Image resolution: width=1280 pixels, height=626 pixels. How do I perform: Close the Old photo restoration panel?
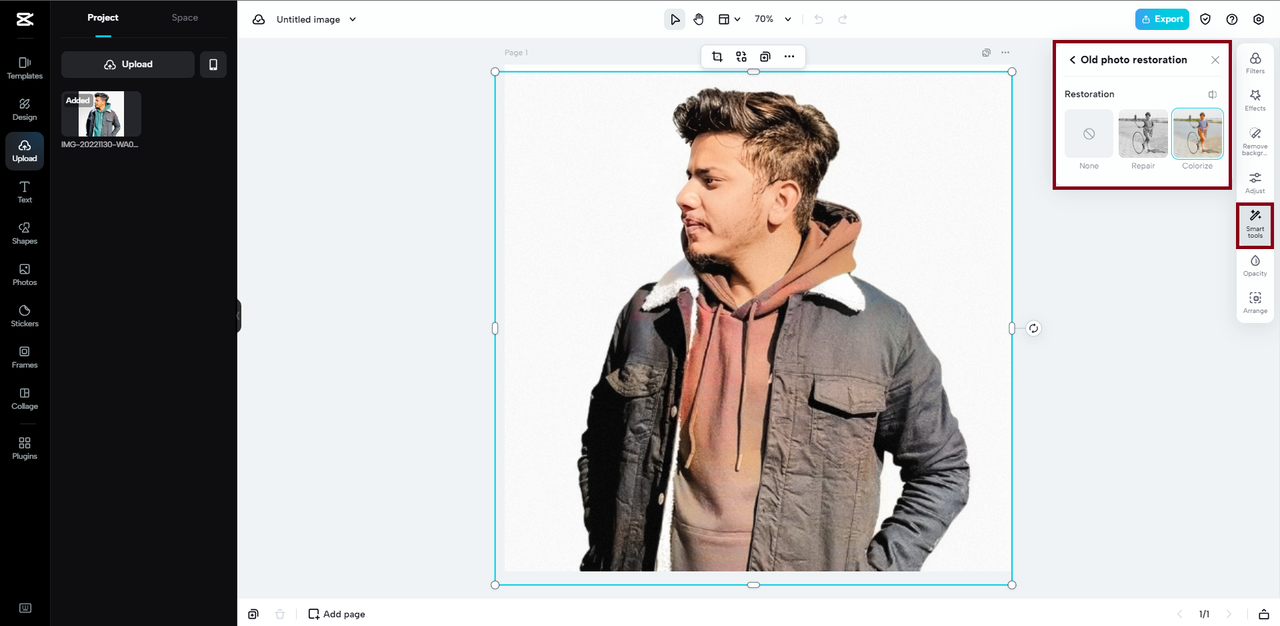coord(1215,60)
